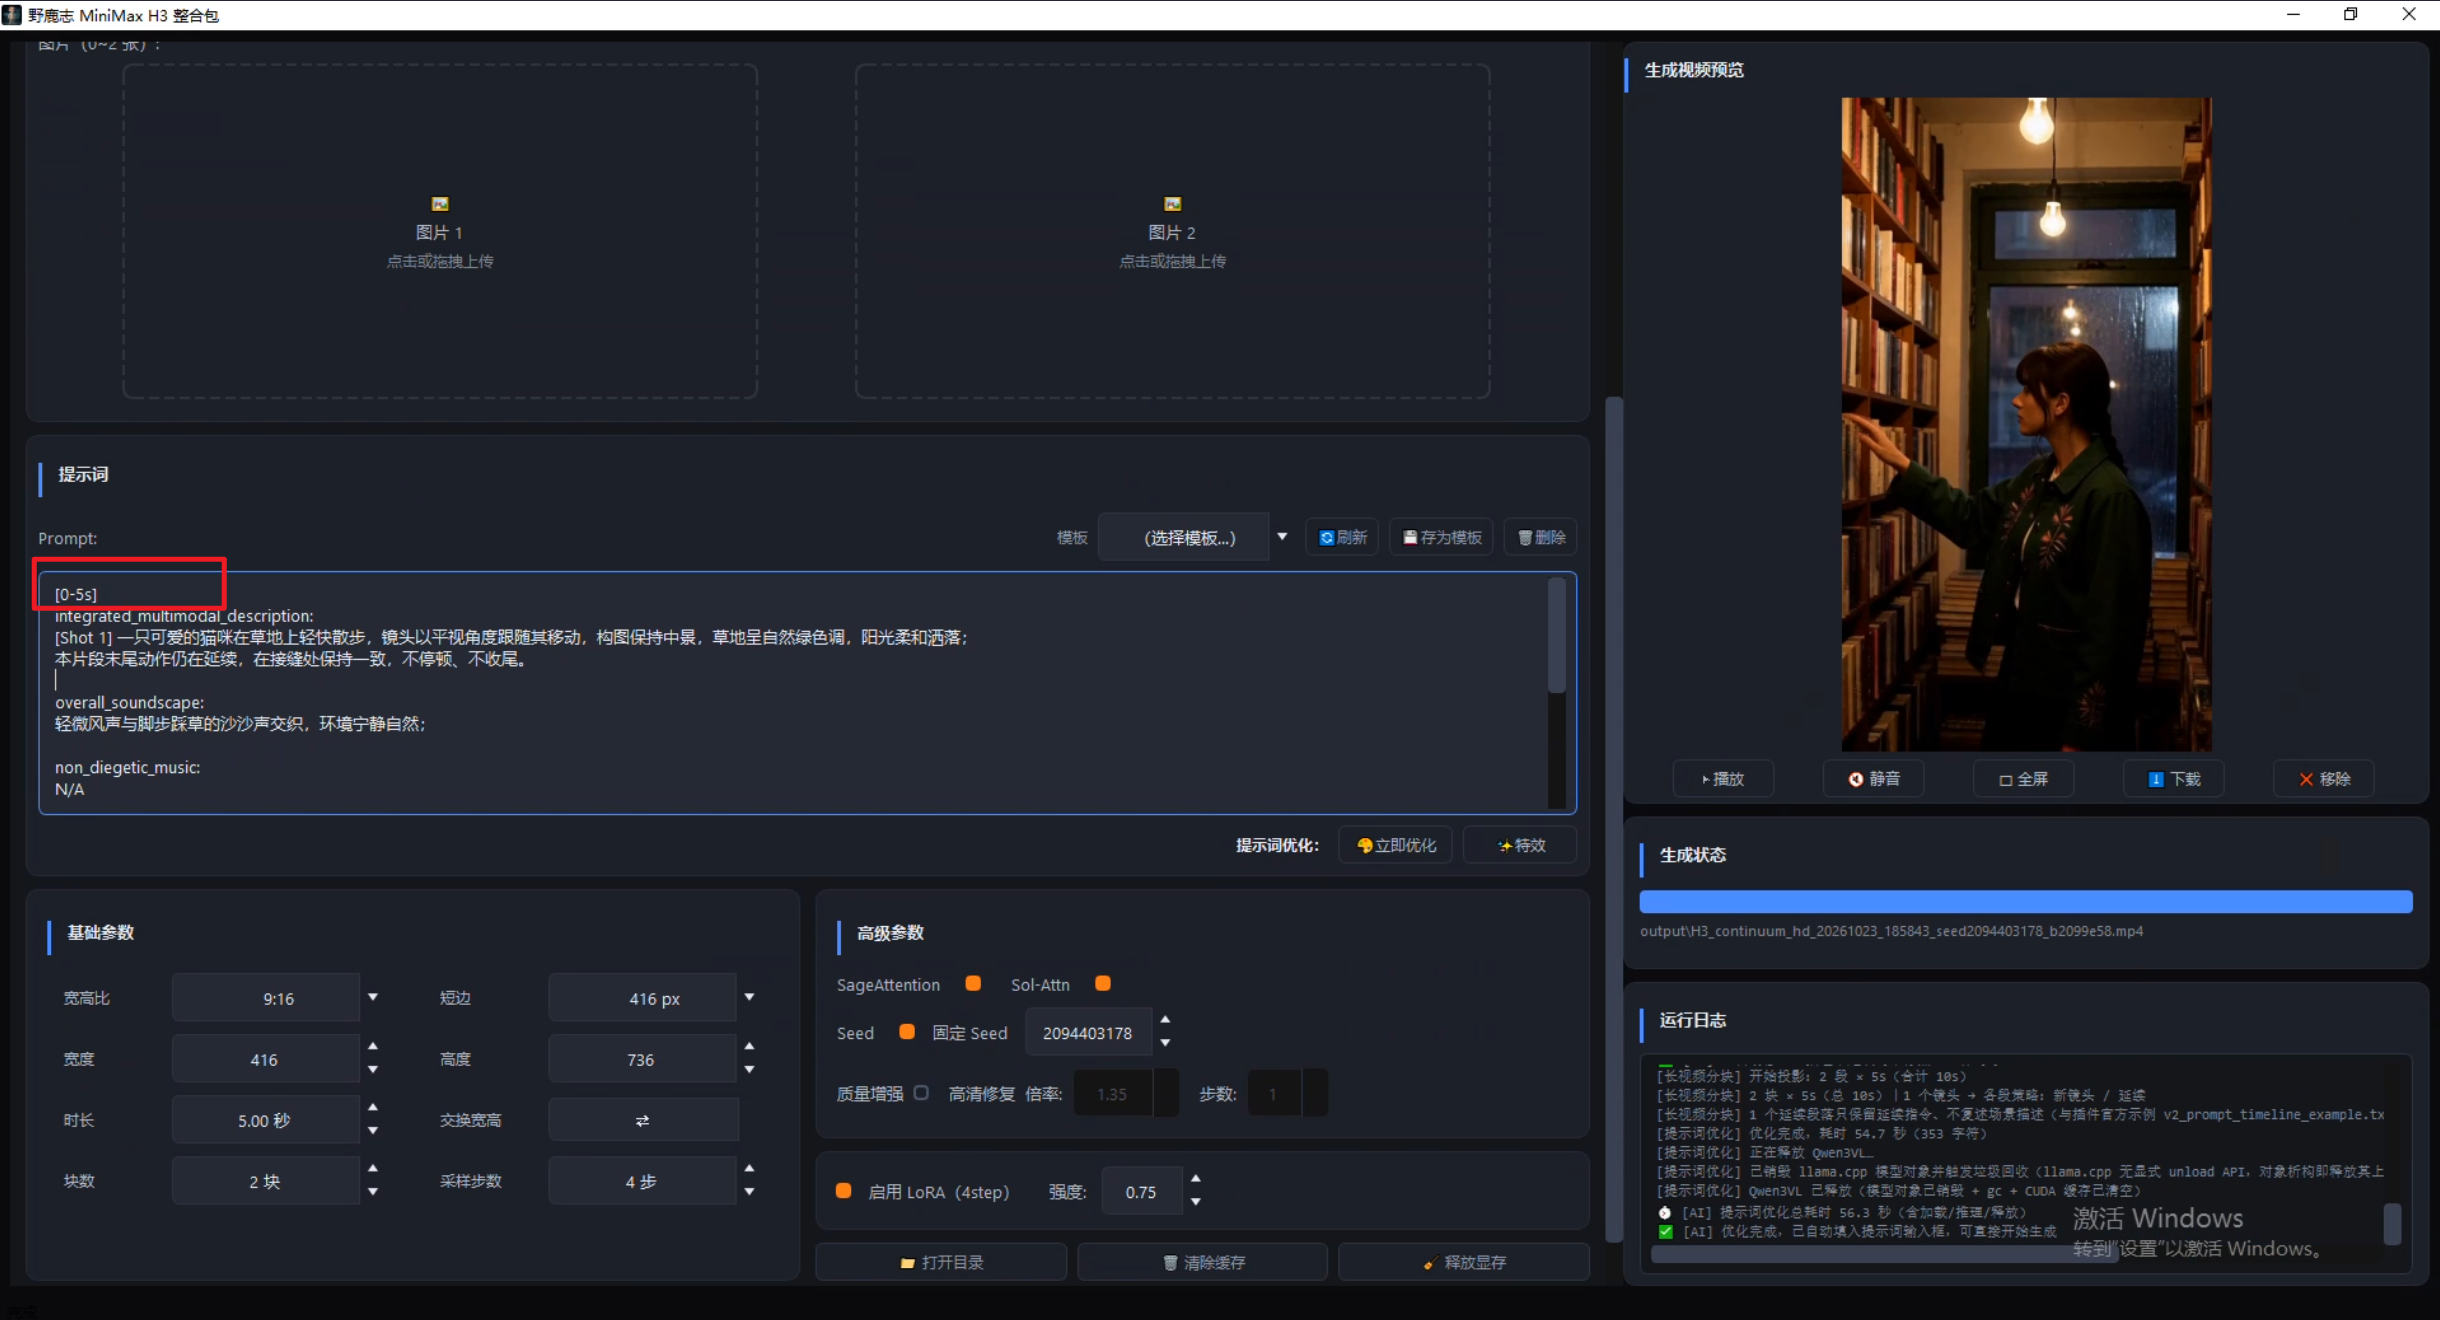Click the 打开目录 button
The width and height of the screenshot is (2440, 1320).
coord(942,1262)
